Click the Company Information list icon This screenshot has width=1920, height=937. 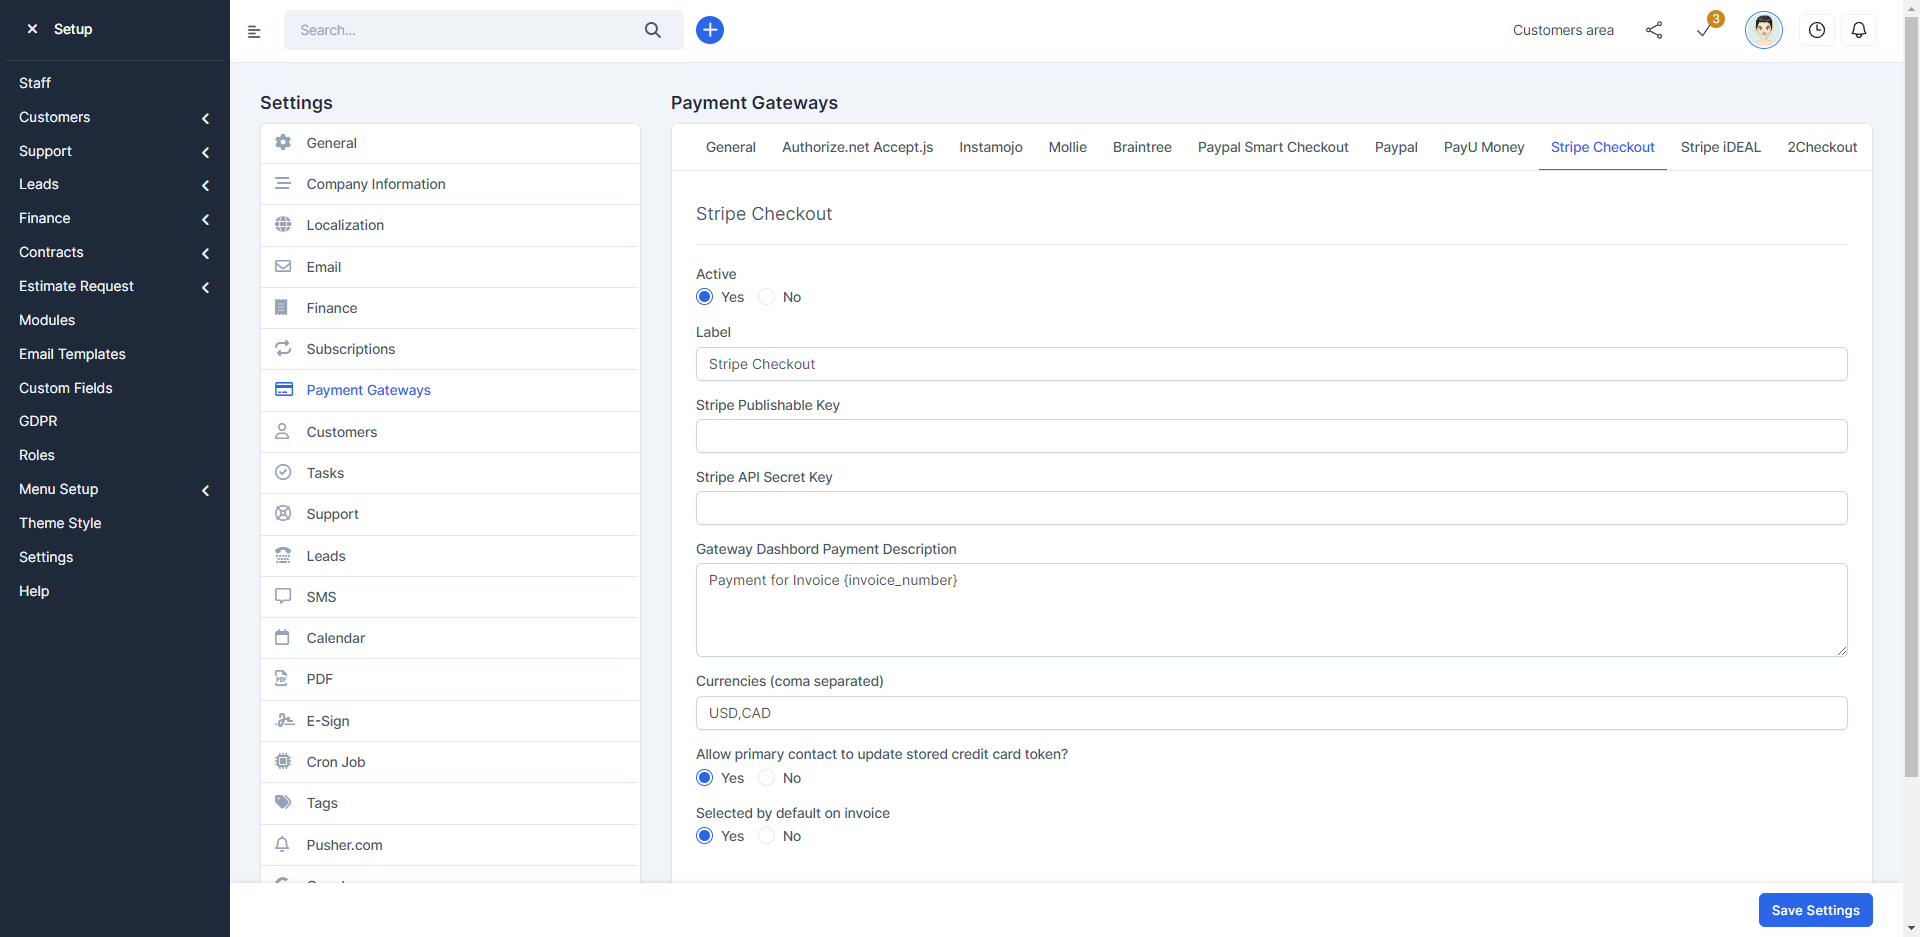click(x=283, y=184)
